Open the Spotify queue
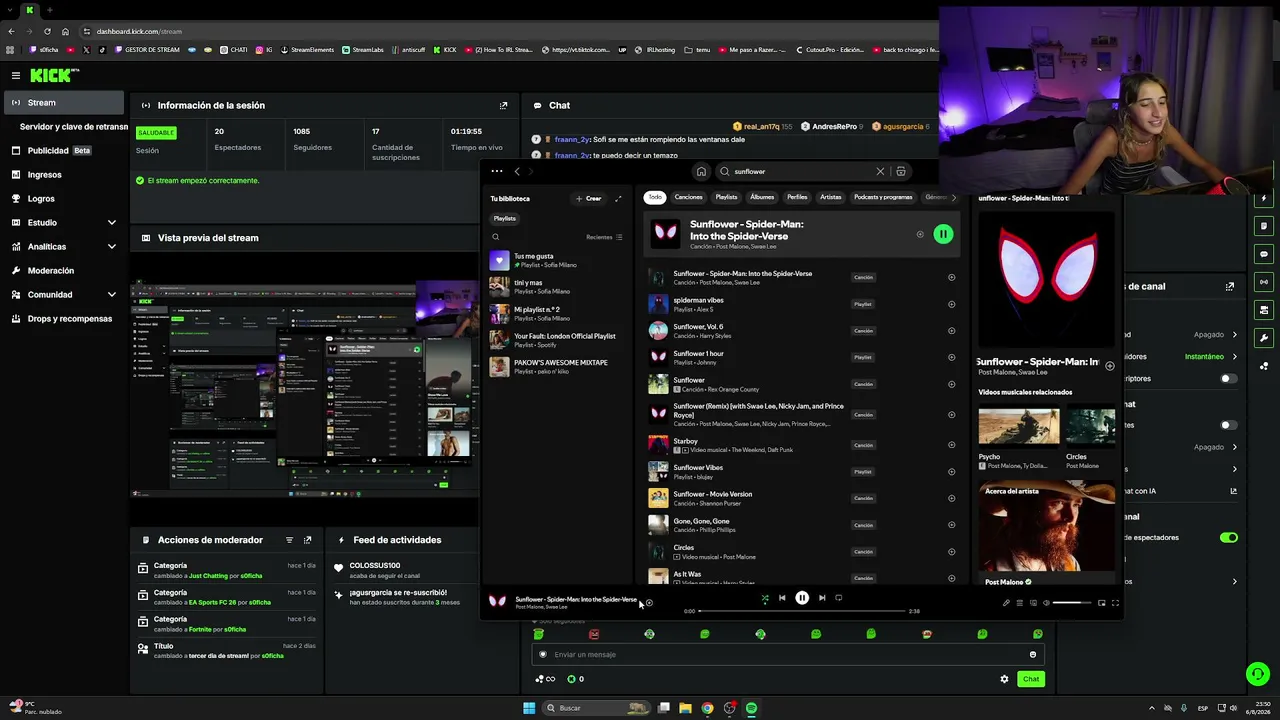The height and width of the screenshot is (720, 1280). [x=1020, y=603]
